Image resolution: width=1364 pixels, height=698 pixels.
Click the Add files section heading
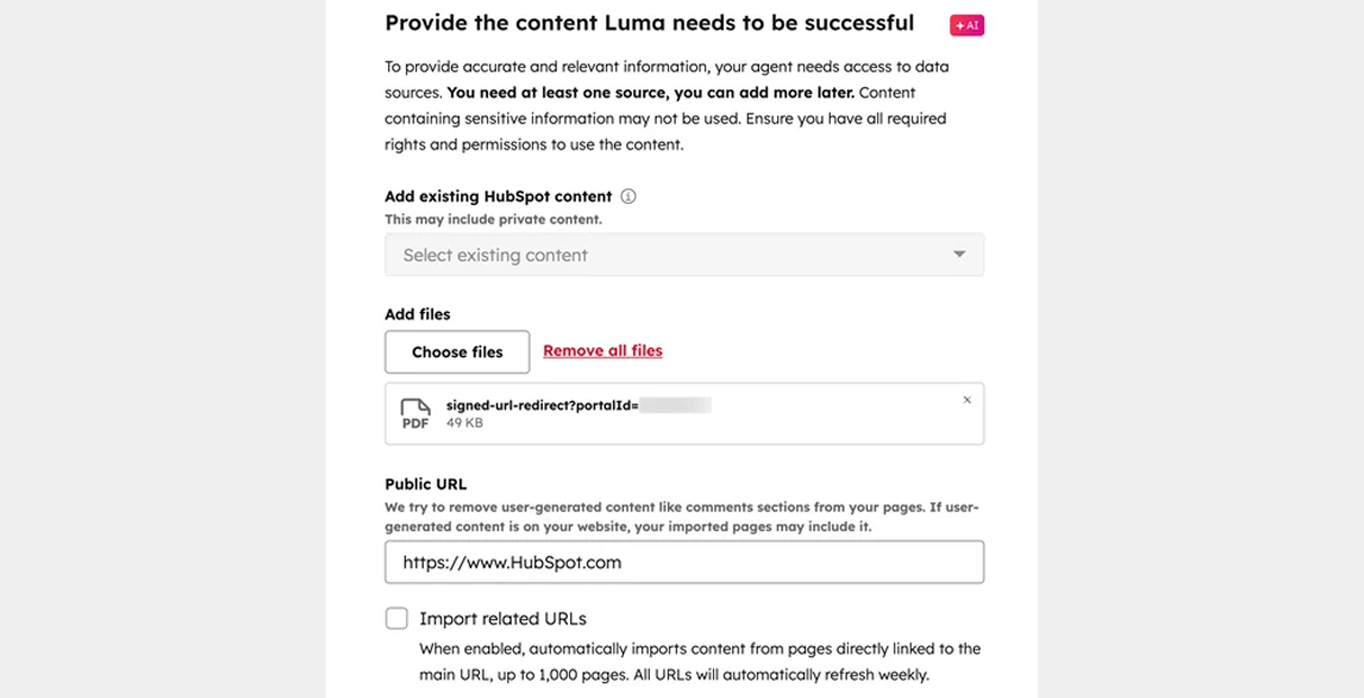[x=416, y=314]
